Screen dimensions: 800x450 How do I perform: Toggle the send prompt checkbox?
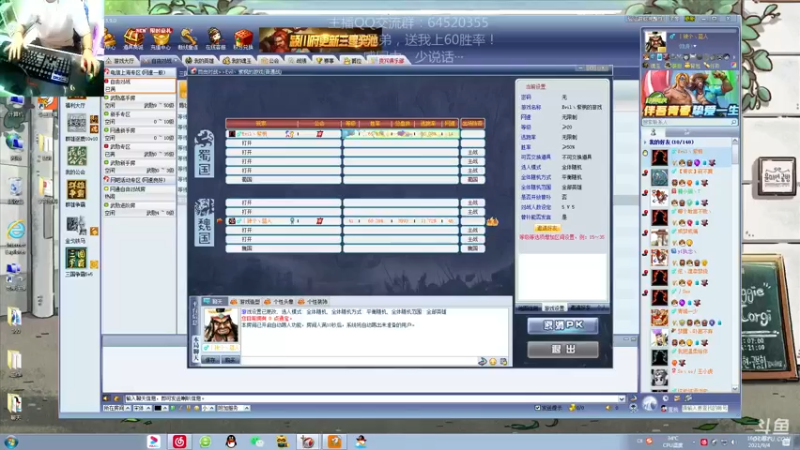537,408
